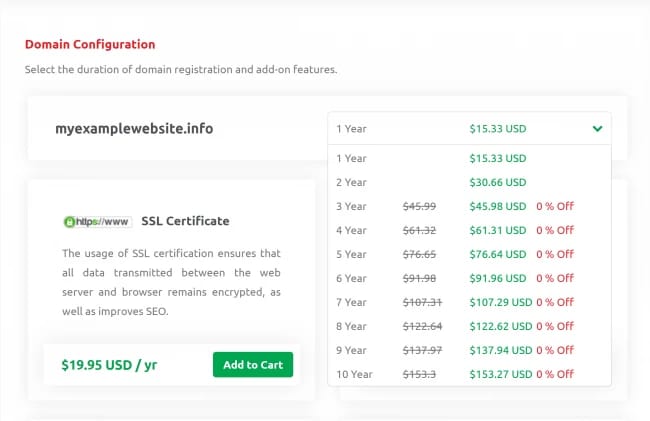Image resolution: width=650 pixels, height=421 pixels.
Task: Click the myexamplewebsite.info domain name
Action: pyautogui.click(x=134, y=128)
